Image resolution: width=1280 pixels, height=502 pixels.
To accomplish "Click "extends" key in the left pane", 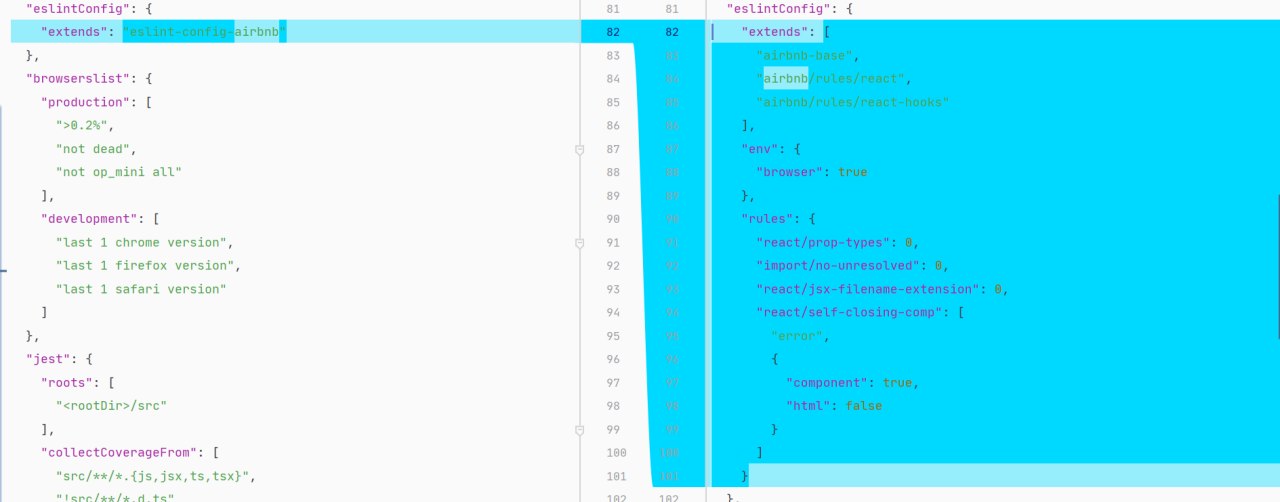I will [76, 32].
